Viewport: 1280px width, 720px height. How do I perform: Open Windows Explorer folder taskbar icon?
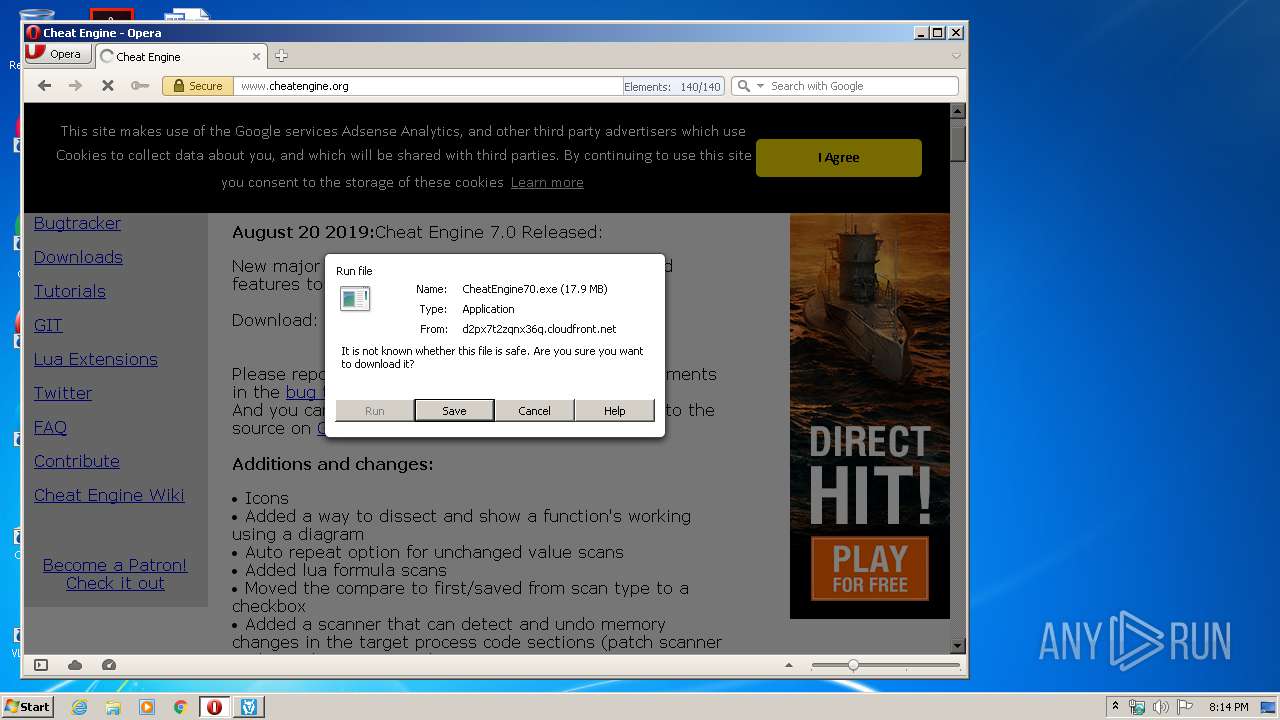click(113, 707)
